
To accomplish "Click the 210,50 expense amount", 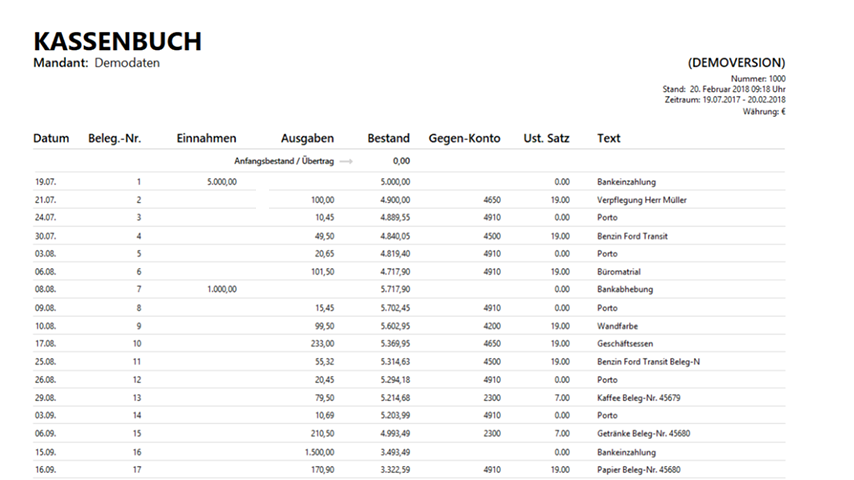I will (322, 434).
